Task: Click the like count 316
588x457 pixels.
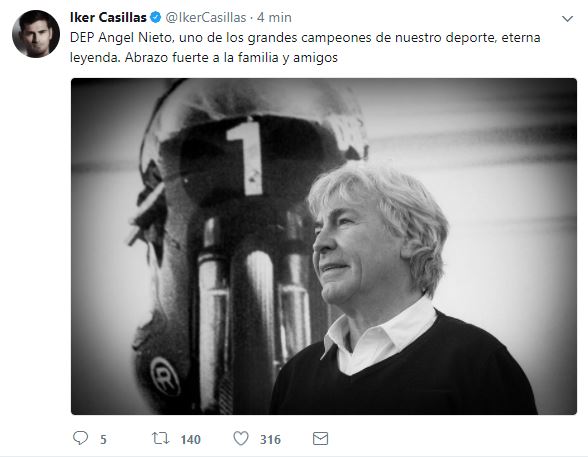Action: pyautogui.click(x=270, y=439)
